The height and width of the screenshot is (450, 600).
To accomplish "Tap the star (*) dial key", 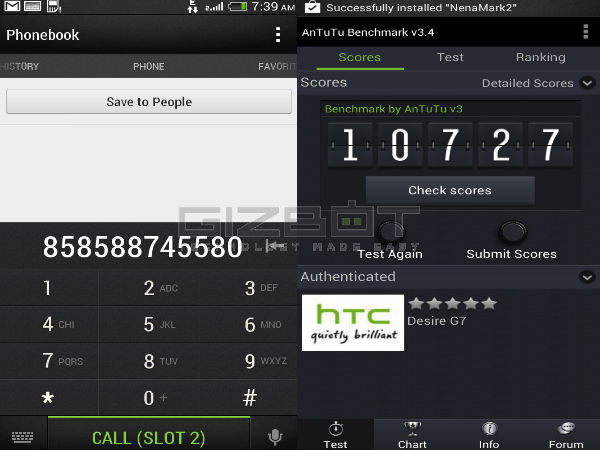I will [49, 398].
